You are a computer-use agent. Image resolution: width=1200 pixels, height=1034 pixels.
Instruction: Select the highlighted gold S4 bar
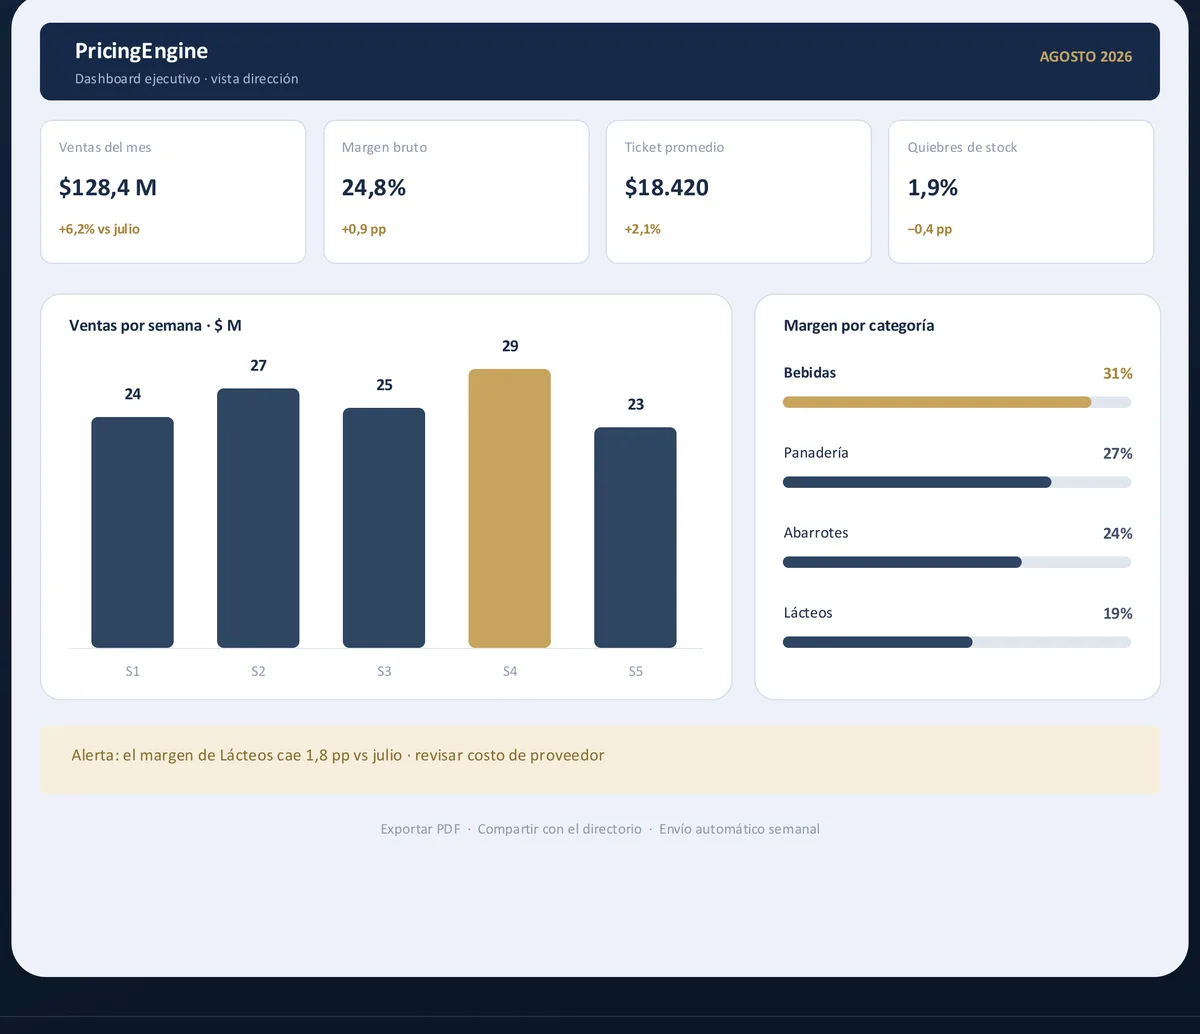point(510,508)
